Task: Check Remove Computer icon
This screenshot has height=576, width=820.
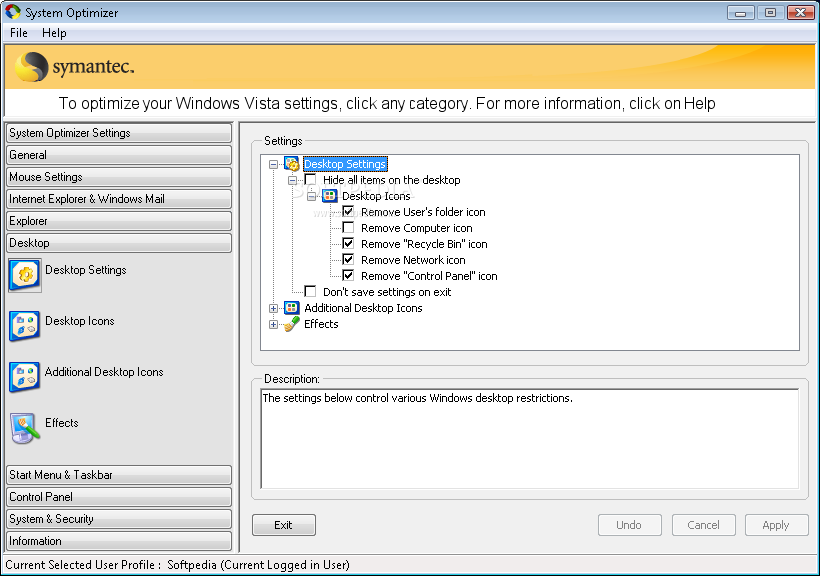Action: click(x=348, y=228)
